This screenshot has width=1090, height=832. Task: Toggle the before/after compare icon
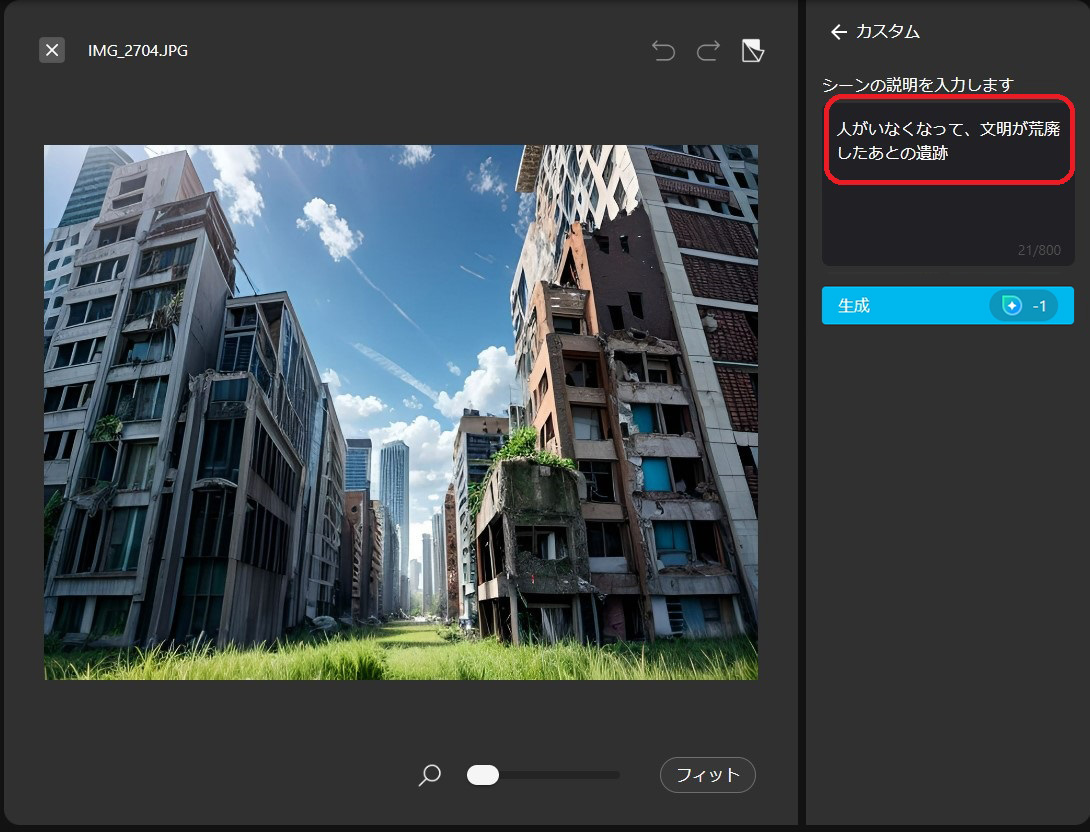753,51
